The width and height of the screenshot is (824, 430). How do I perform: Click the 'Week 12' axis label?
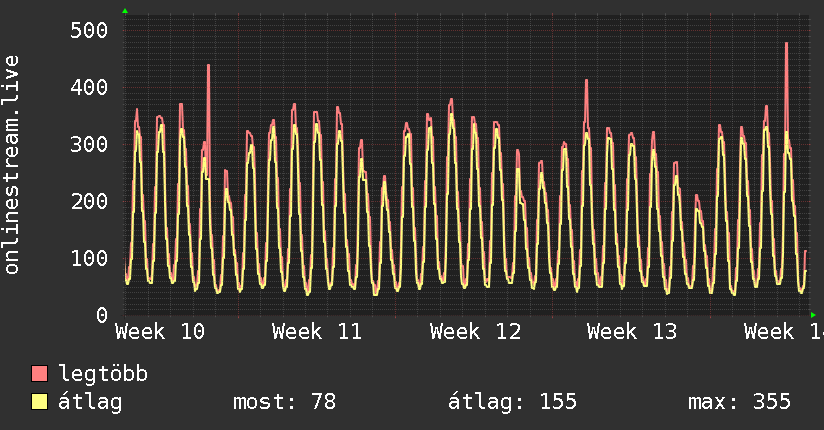tap(475, 332)
